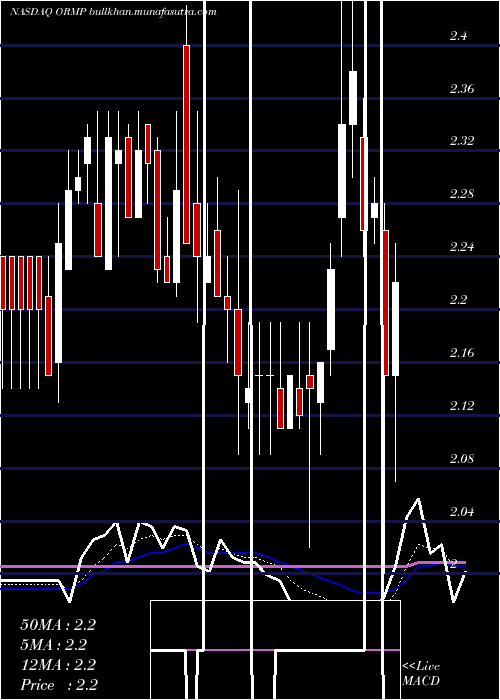This screenshot has height=700, width=500.
Task: Click the 2.32 price axis label
Action: (462, 141)
